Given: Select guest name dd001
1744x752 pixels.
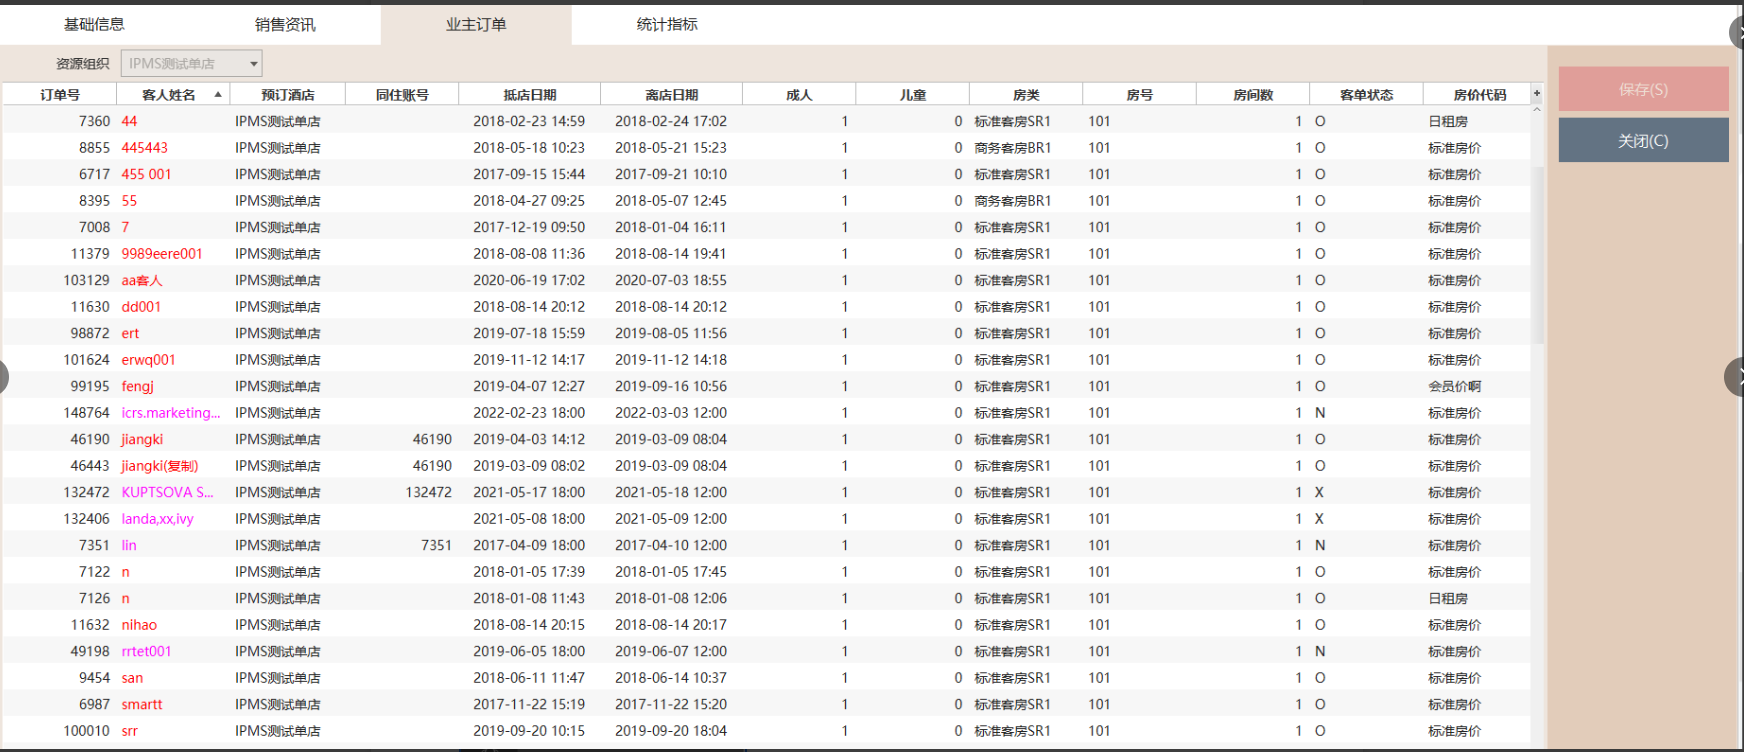Looking at the screenshot, I should tap(141, 307).
